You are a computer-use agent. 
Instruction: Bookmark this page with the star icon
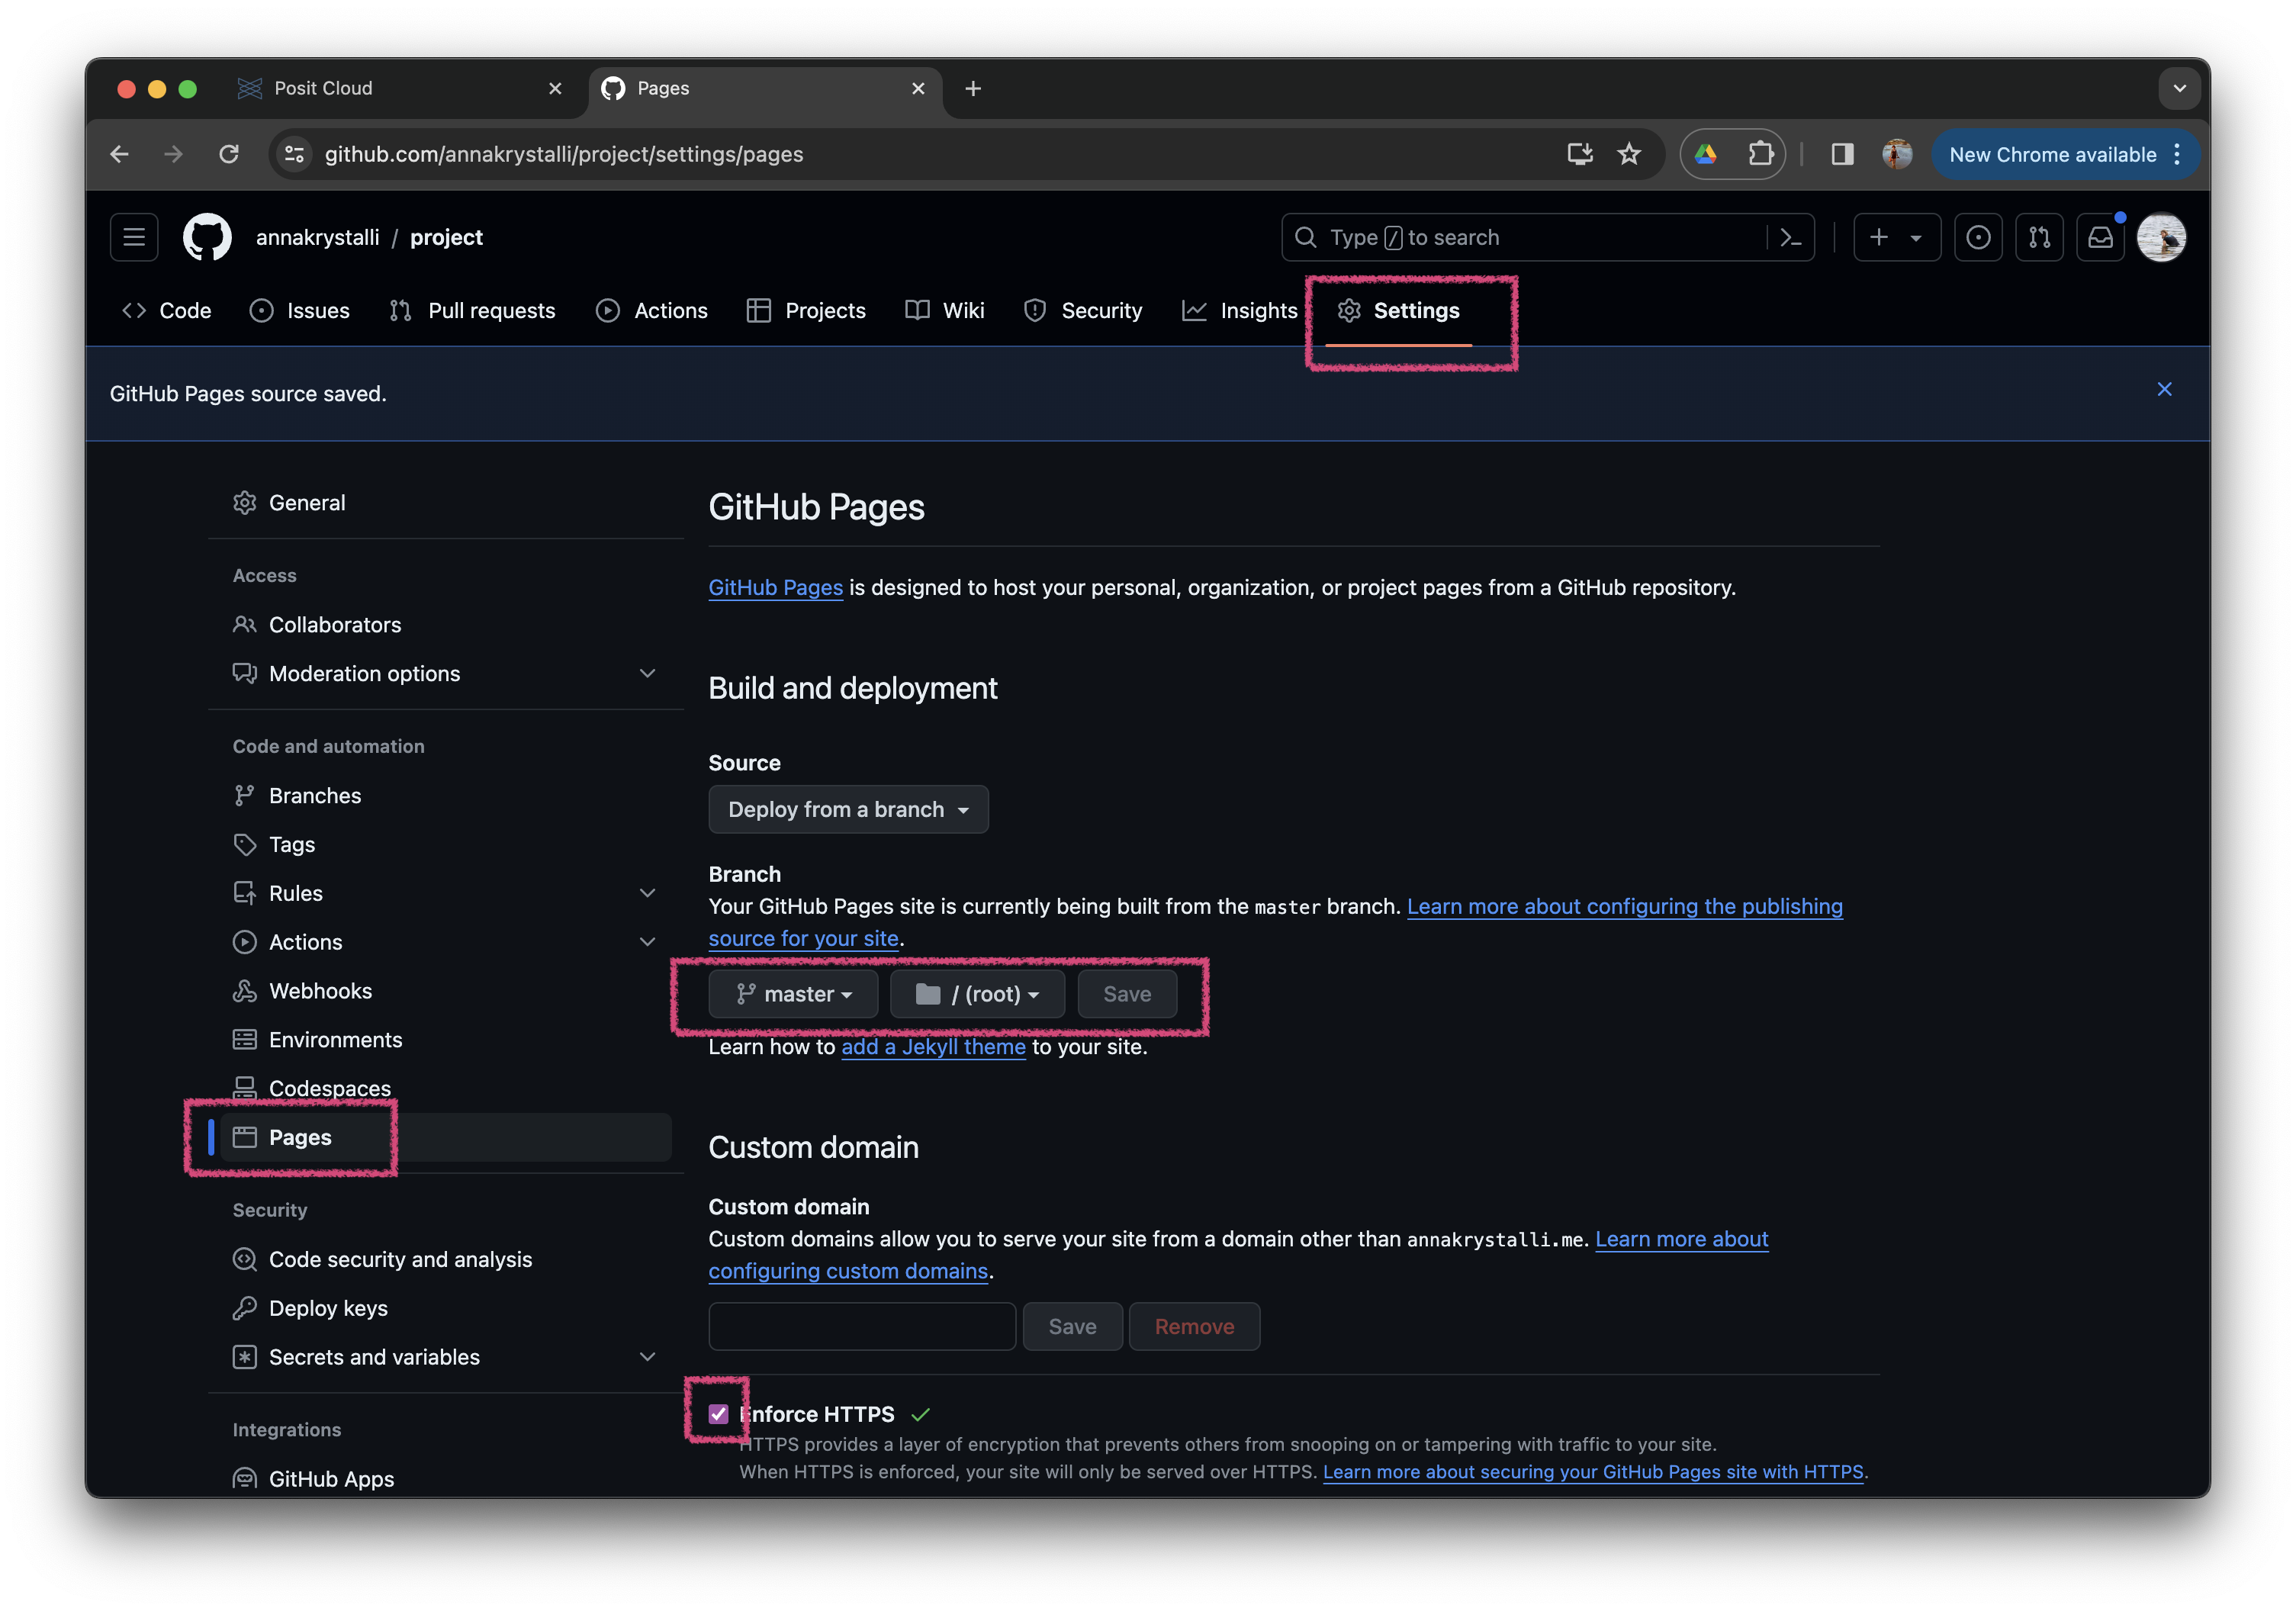(1629, 154)
